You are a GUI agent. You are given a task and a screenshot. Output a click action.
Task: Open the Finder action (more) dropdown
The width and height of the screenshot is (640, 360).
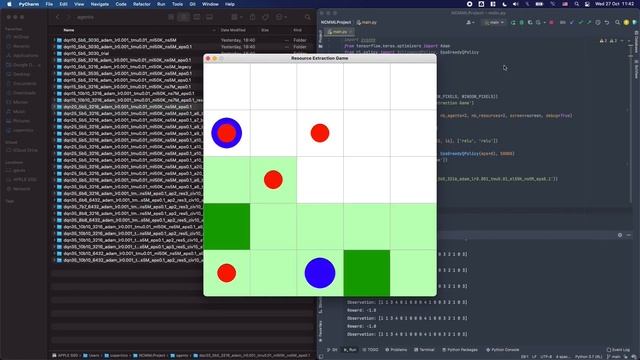[281, 17]
